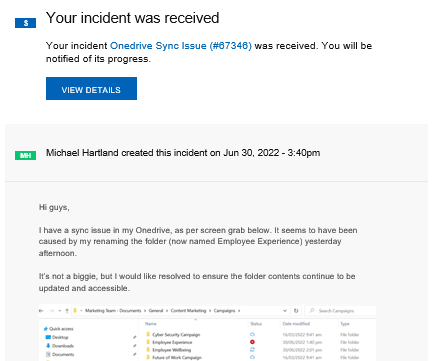Click the Search Campaigns input field
This screenshot has height=361, width=433.
click(340, 311)
